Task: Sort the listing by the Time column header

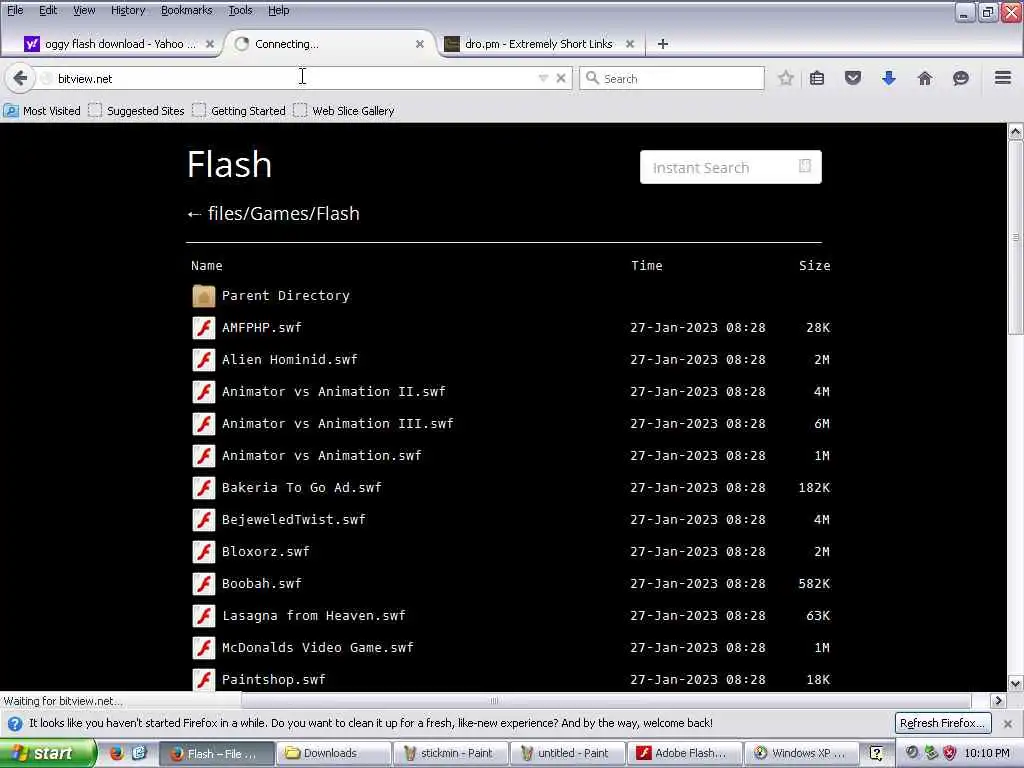Action: [x=647, y=265]
